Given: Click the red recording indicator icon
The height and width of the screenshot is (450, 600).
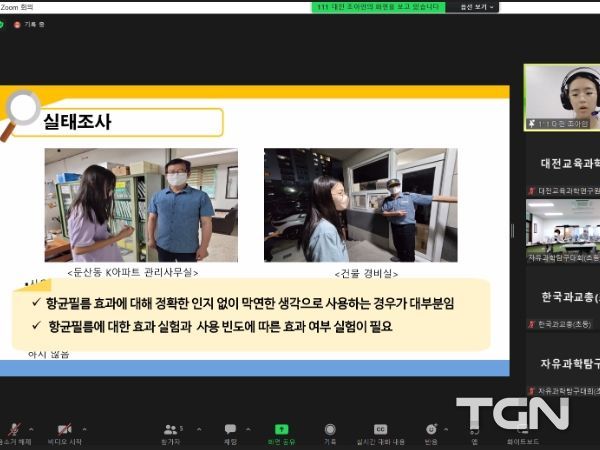Looking at the screenshot, I should tap(17, 24).
